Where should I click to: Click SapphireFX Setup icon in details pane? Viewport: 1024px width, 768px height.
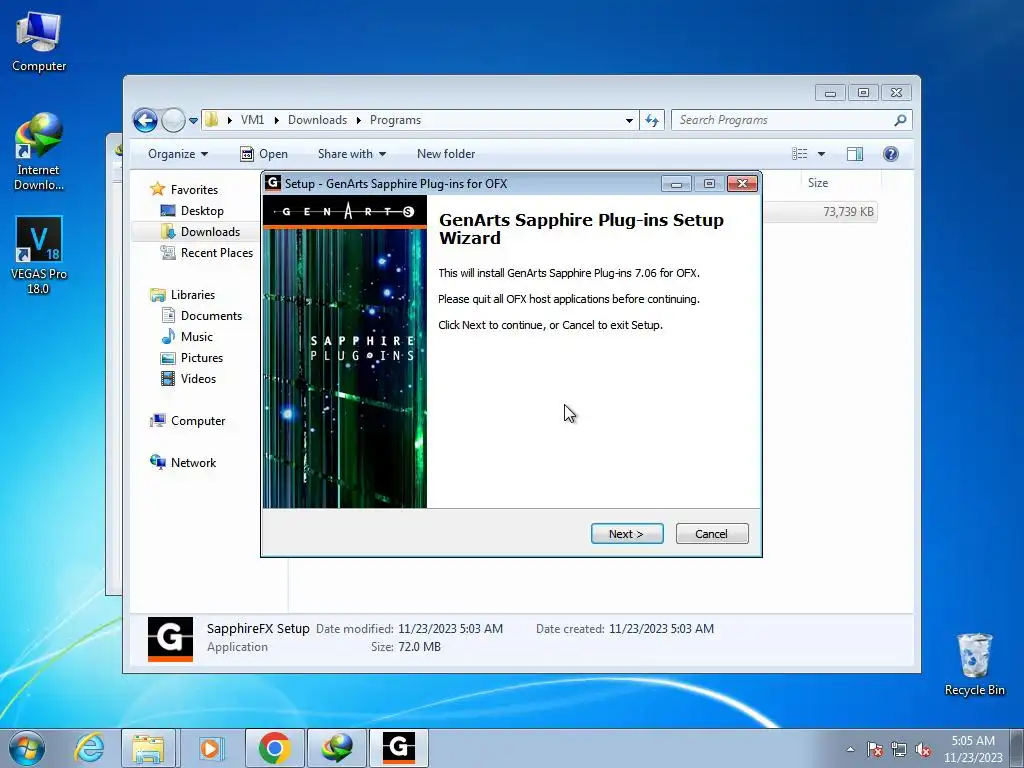click(x=170, y=639)
